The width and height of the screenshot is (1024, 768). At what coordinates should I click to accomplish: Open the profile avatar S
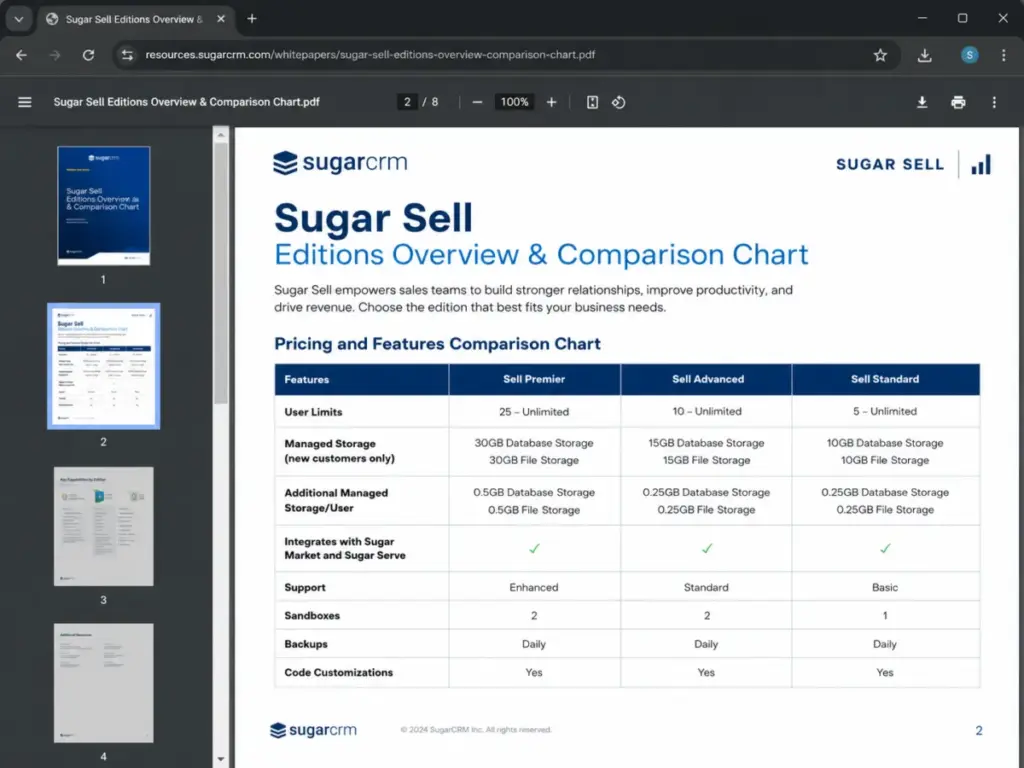(969, 55)
